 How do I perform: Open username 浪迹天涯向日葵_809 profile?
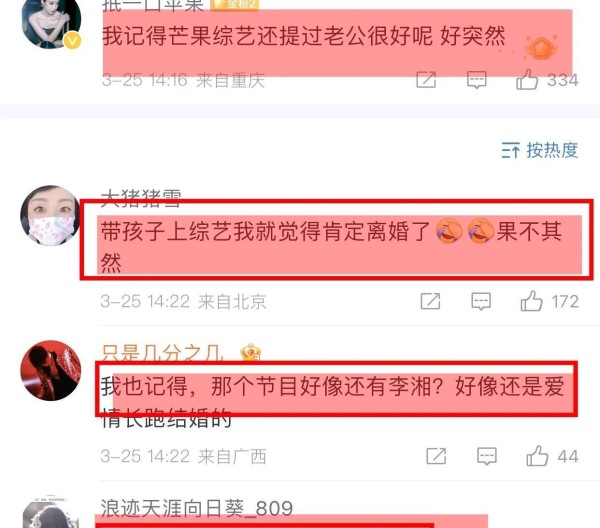click(197, 508)
